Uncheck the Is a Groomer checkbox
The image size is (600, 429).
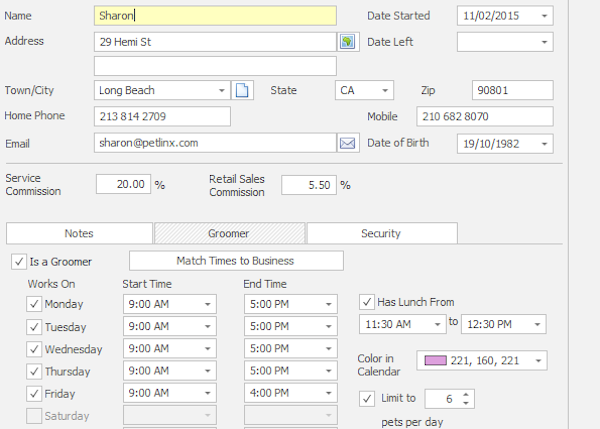coord(19,262)
